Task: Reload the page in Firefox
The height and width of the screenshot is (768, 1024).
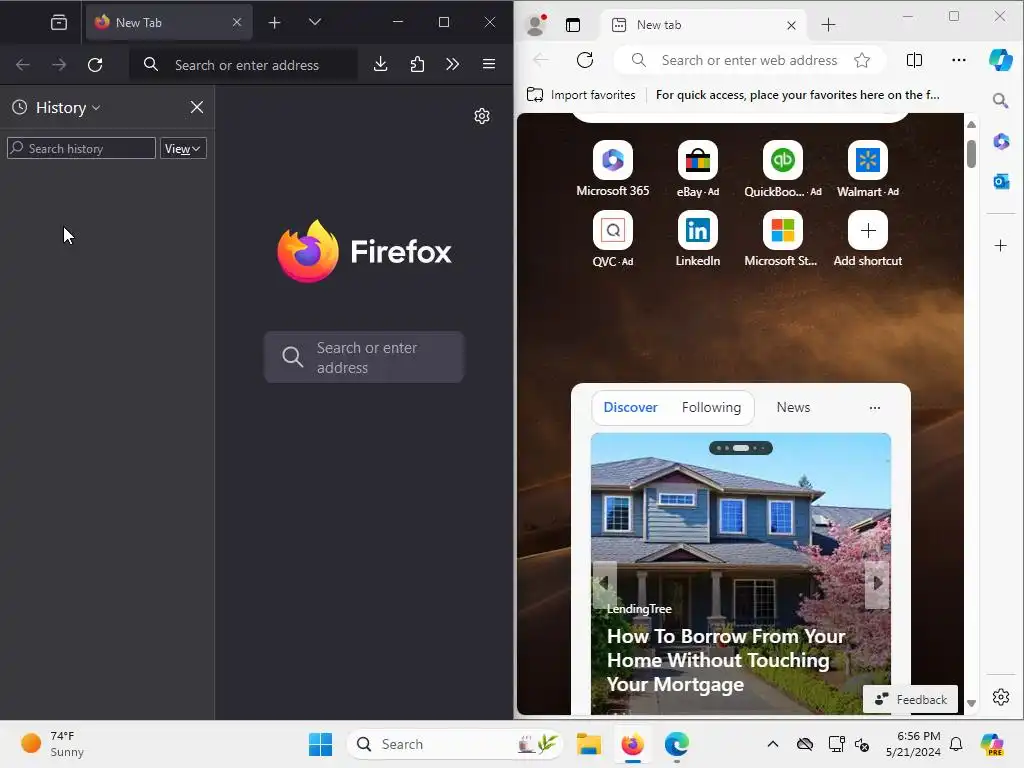Action: pos(95,65)
